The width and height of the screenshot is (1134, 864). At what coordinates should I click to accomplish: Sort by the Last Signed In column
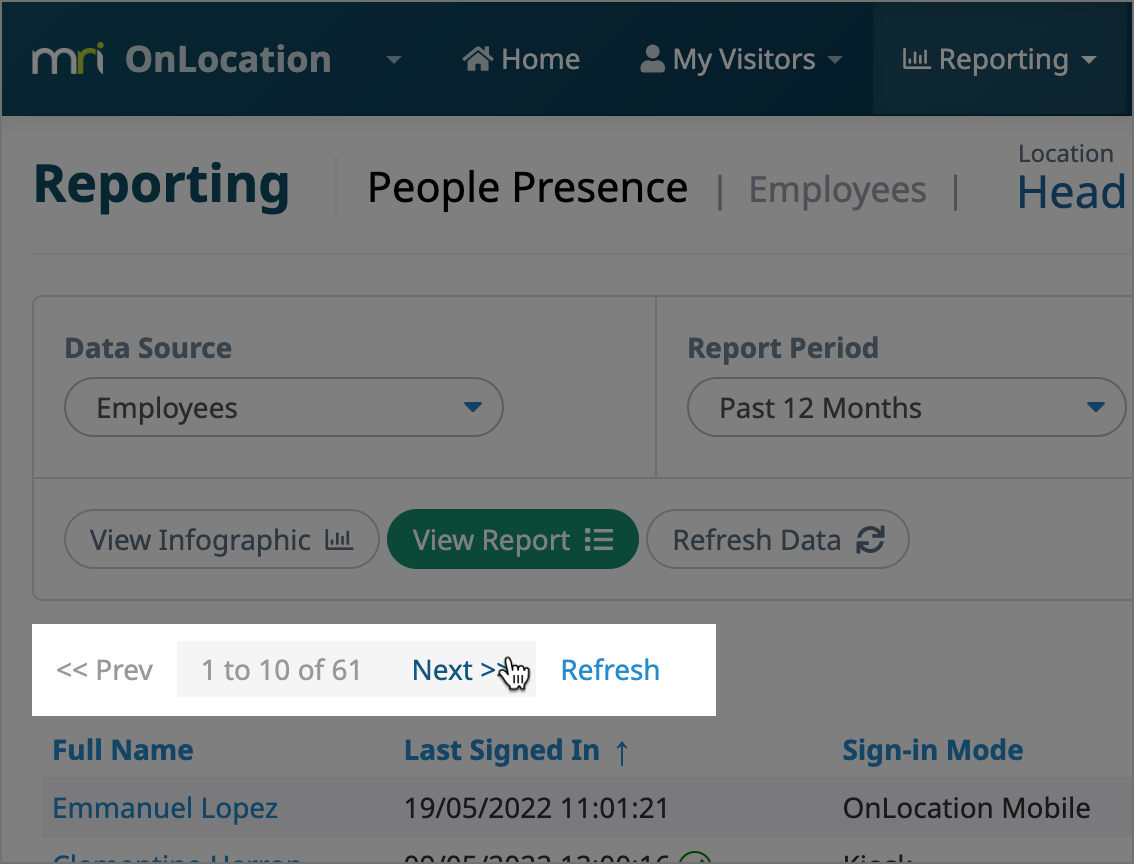coord(502,750)
